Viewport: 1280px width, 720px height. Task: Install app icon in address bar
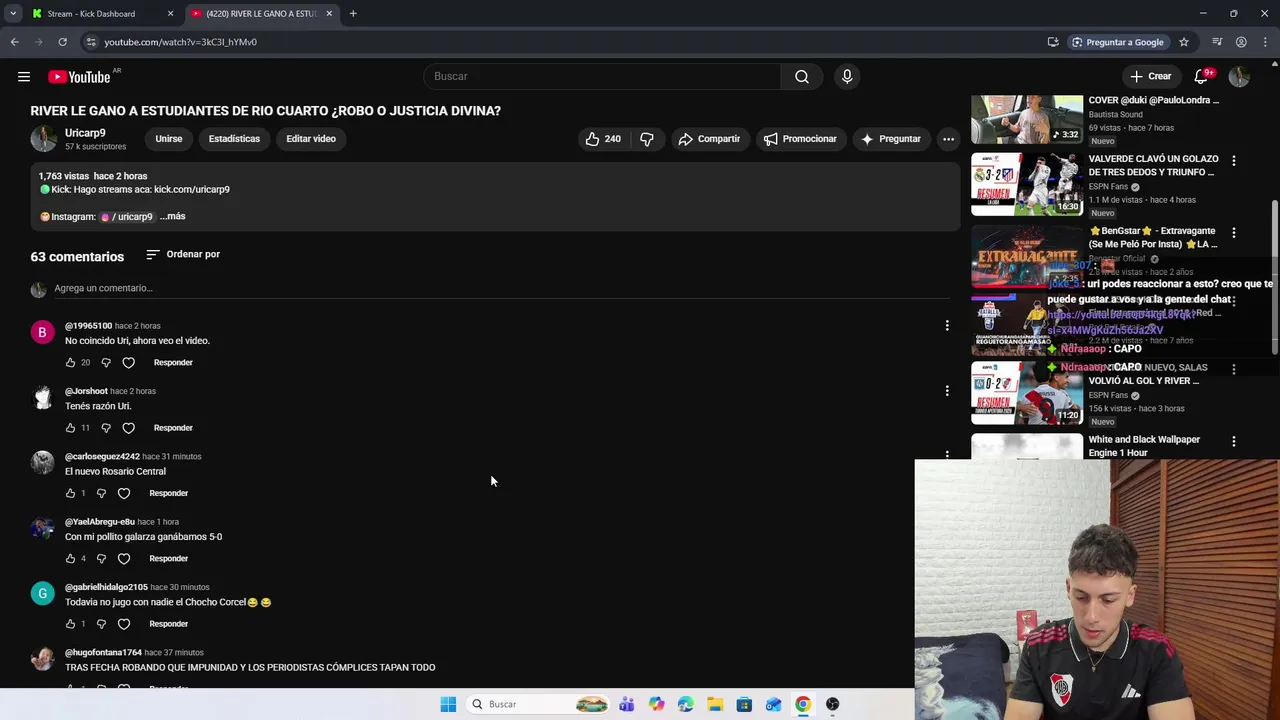(x=1053, y=42)
